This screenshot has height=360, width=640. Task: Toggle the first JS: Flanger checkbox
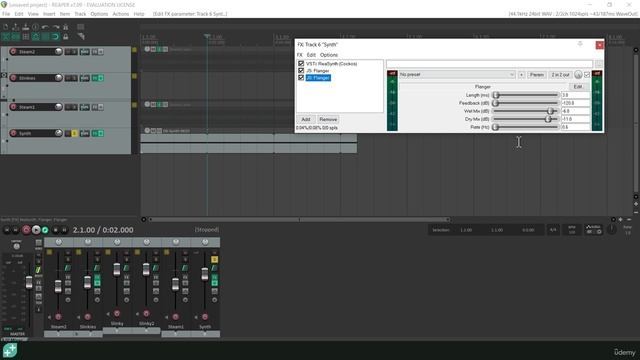[301, 71]
